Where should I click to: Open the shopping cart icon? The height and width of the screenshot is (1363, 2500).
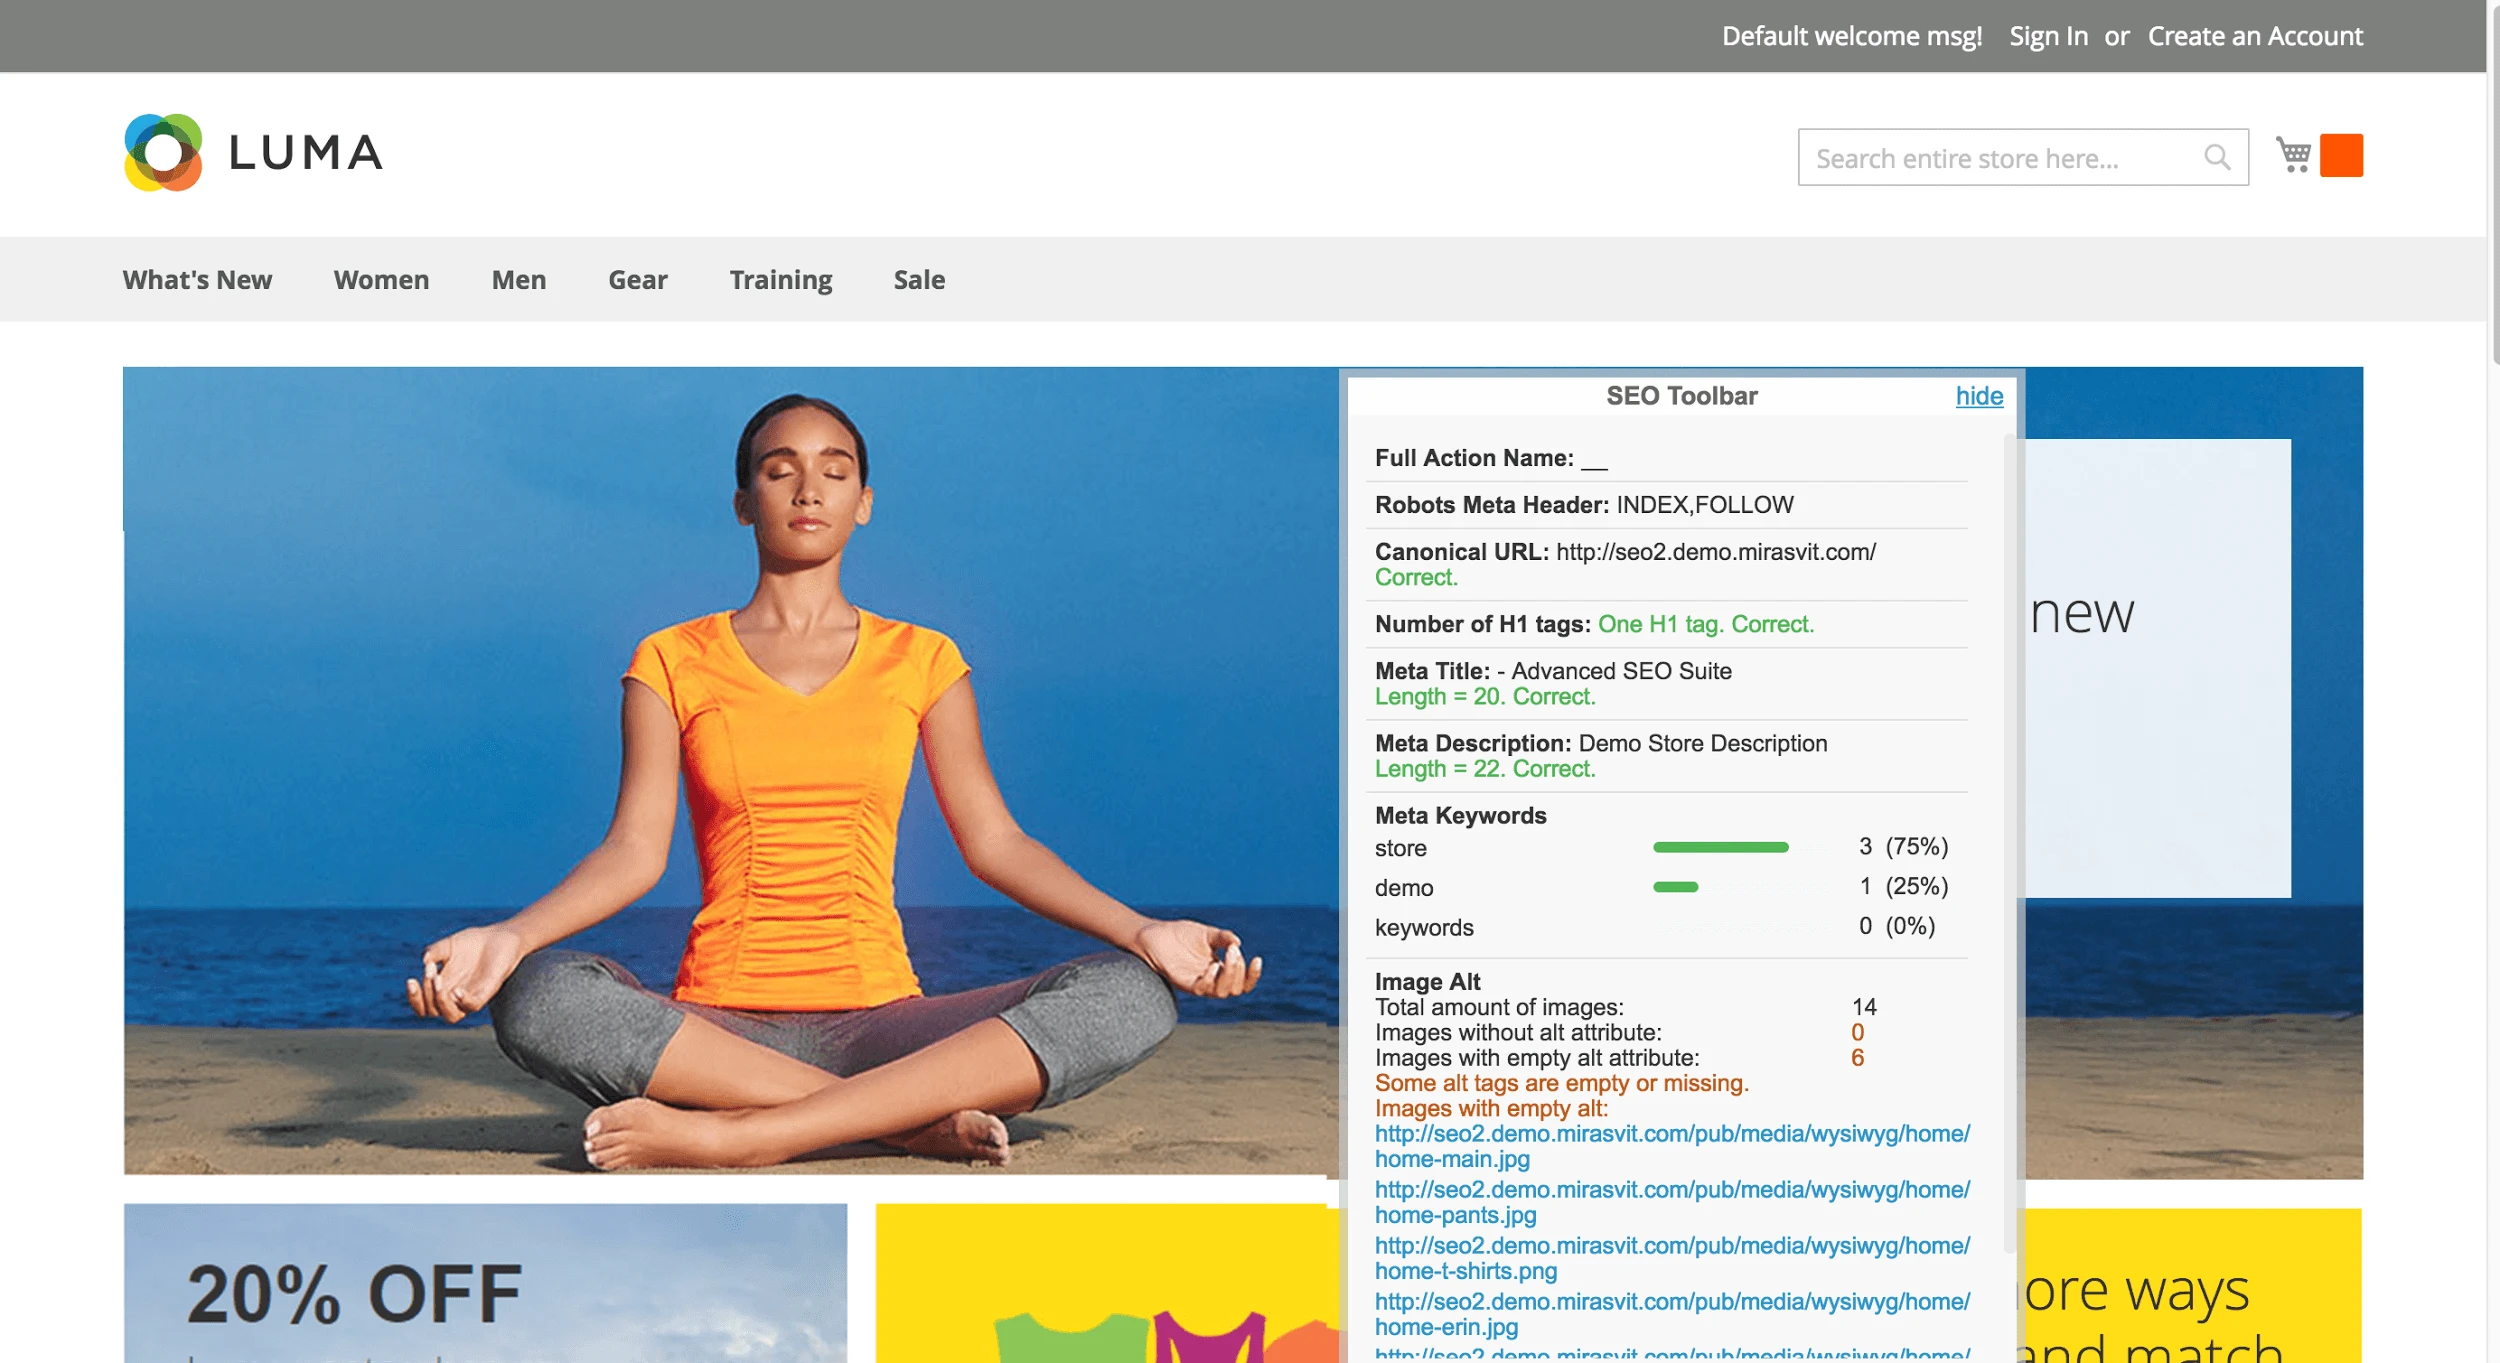coord(2294,153)
